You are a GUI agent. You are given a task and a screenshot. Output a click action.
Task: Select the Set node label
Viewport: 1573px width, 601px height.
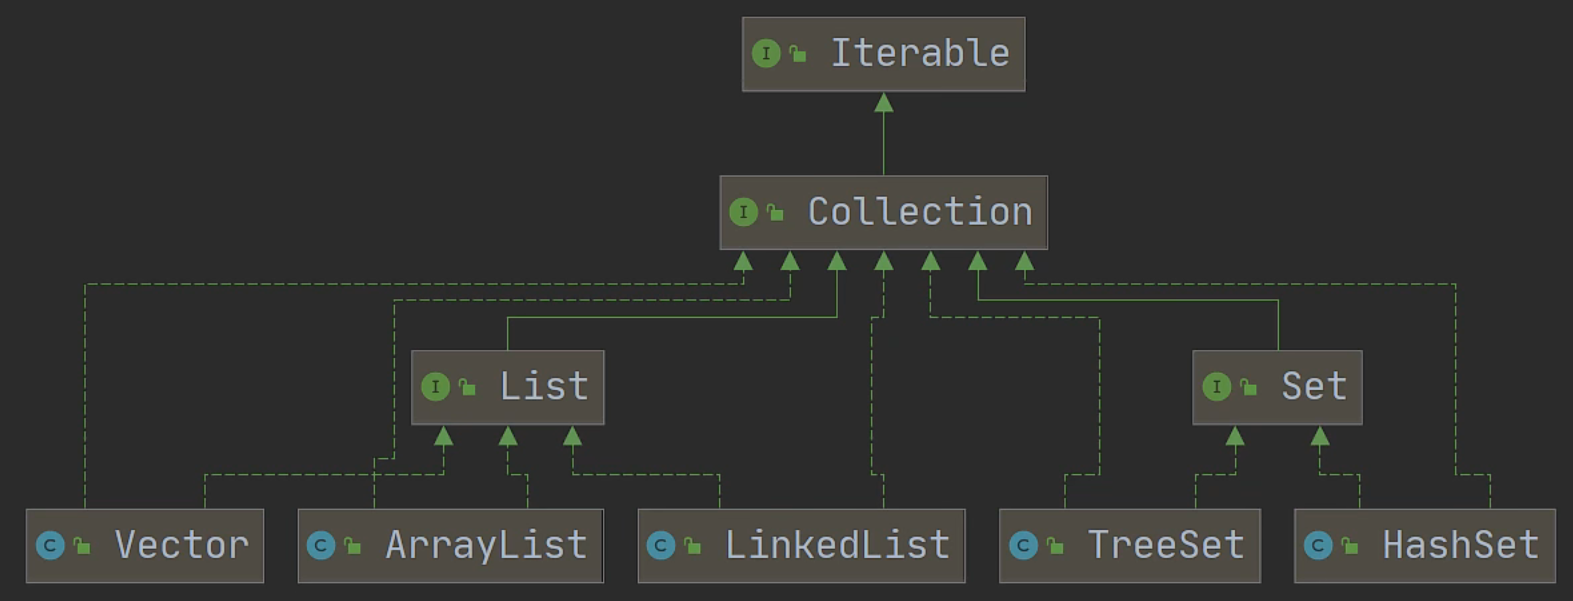tap(1314, 387)
